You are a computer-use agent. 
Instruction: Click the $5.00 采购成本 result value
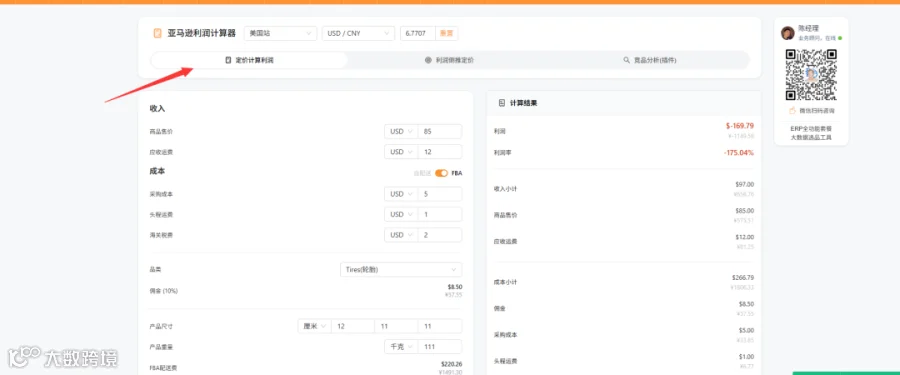(746, 330)
